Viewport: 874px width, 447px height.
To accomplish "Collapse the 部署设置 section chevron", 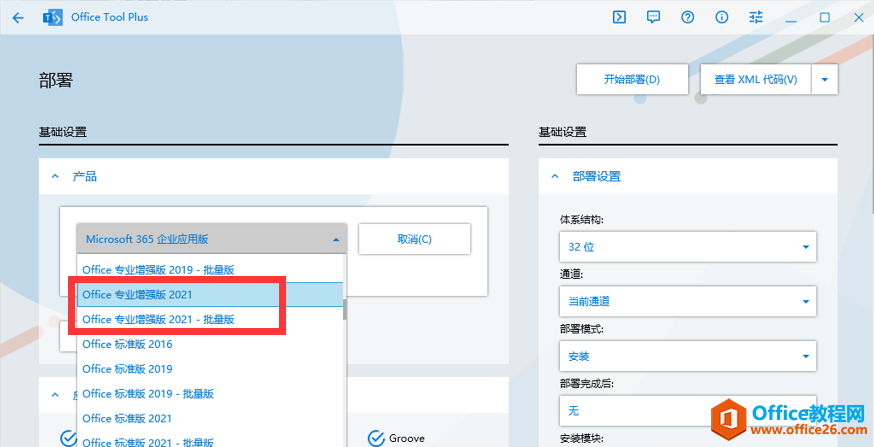I will click(555, 177).
